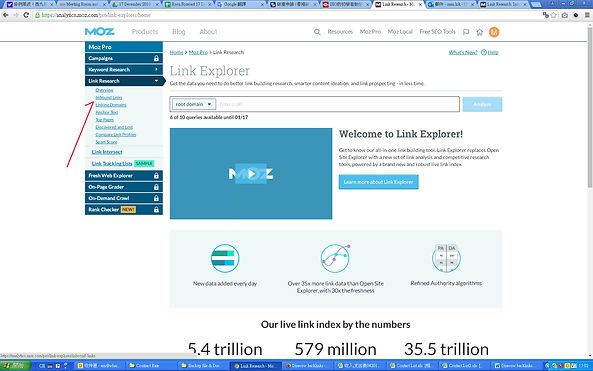Open the site search magnifier icon
Image resolution: width=593 pixels, height=371 pixels.
point(317,32)
